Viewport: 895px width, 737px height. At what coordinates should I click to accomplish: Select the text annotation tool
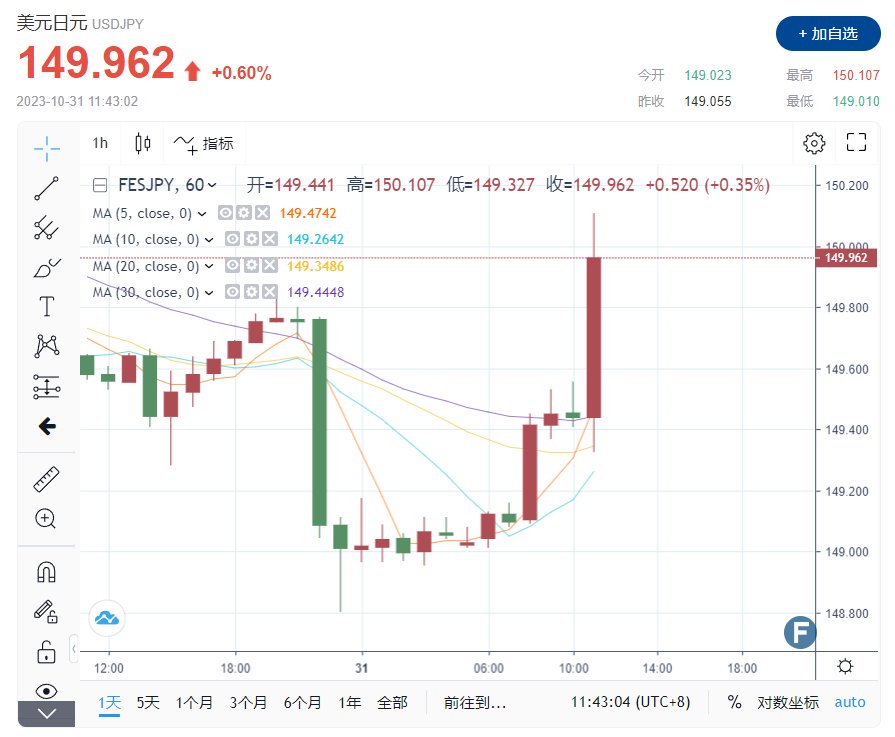coord(47,306)
